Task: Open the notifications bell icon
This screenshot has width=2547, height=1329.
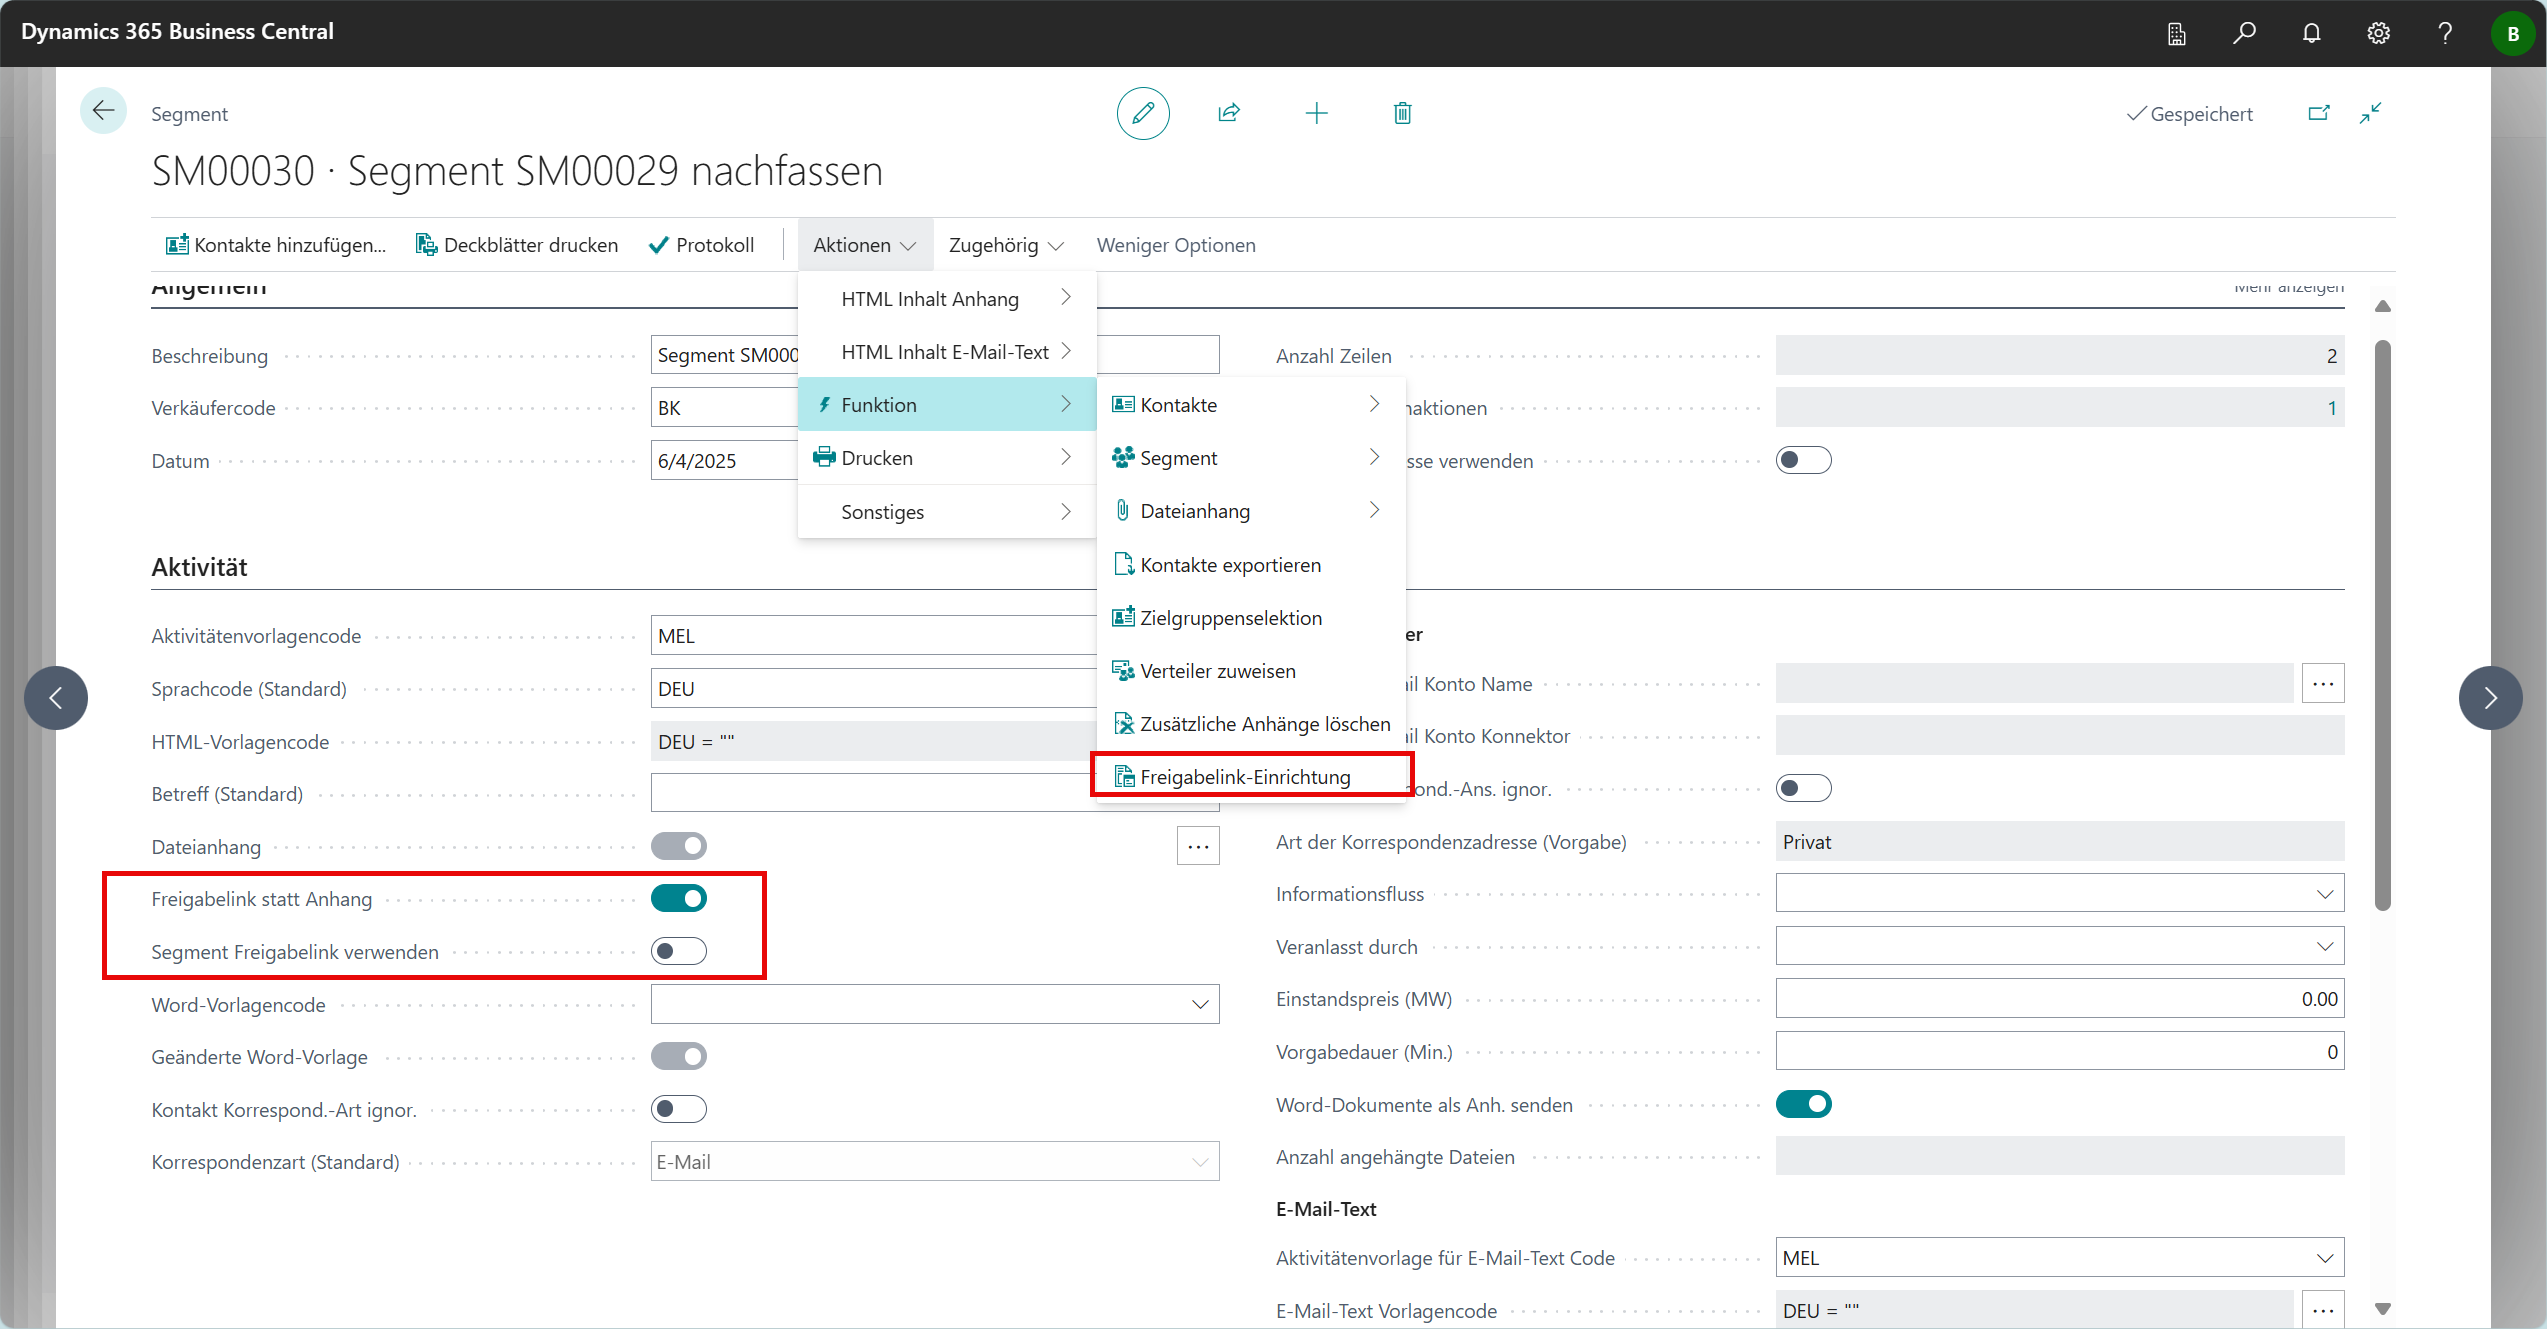Action: tap(2311, 33)
